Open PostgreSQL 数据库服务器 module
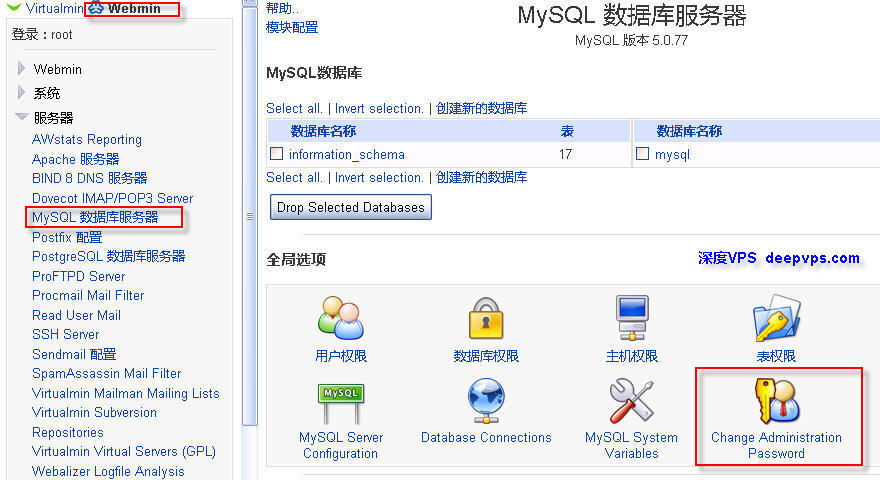Image resolution: width=880 pixels, height=480 pixels. coord(108,257)
